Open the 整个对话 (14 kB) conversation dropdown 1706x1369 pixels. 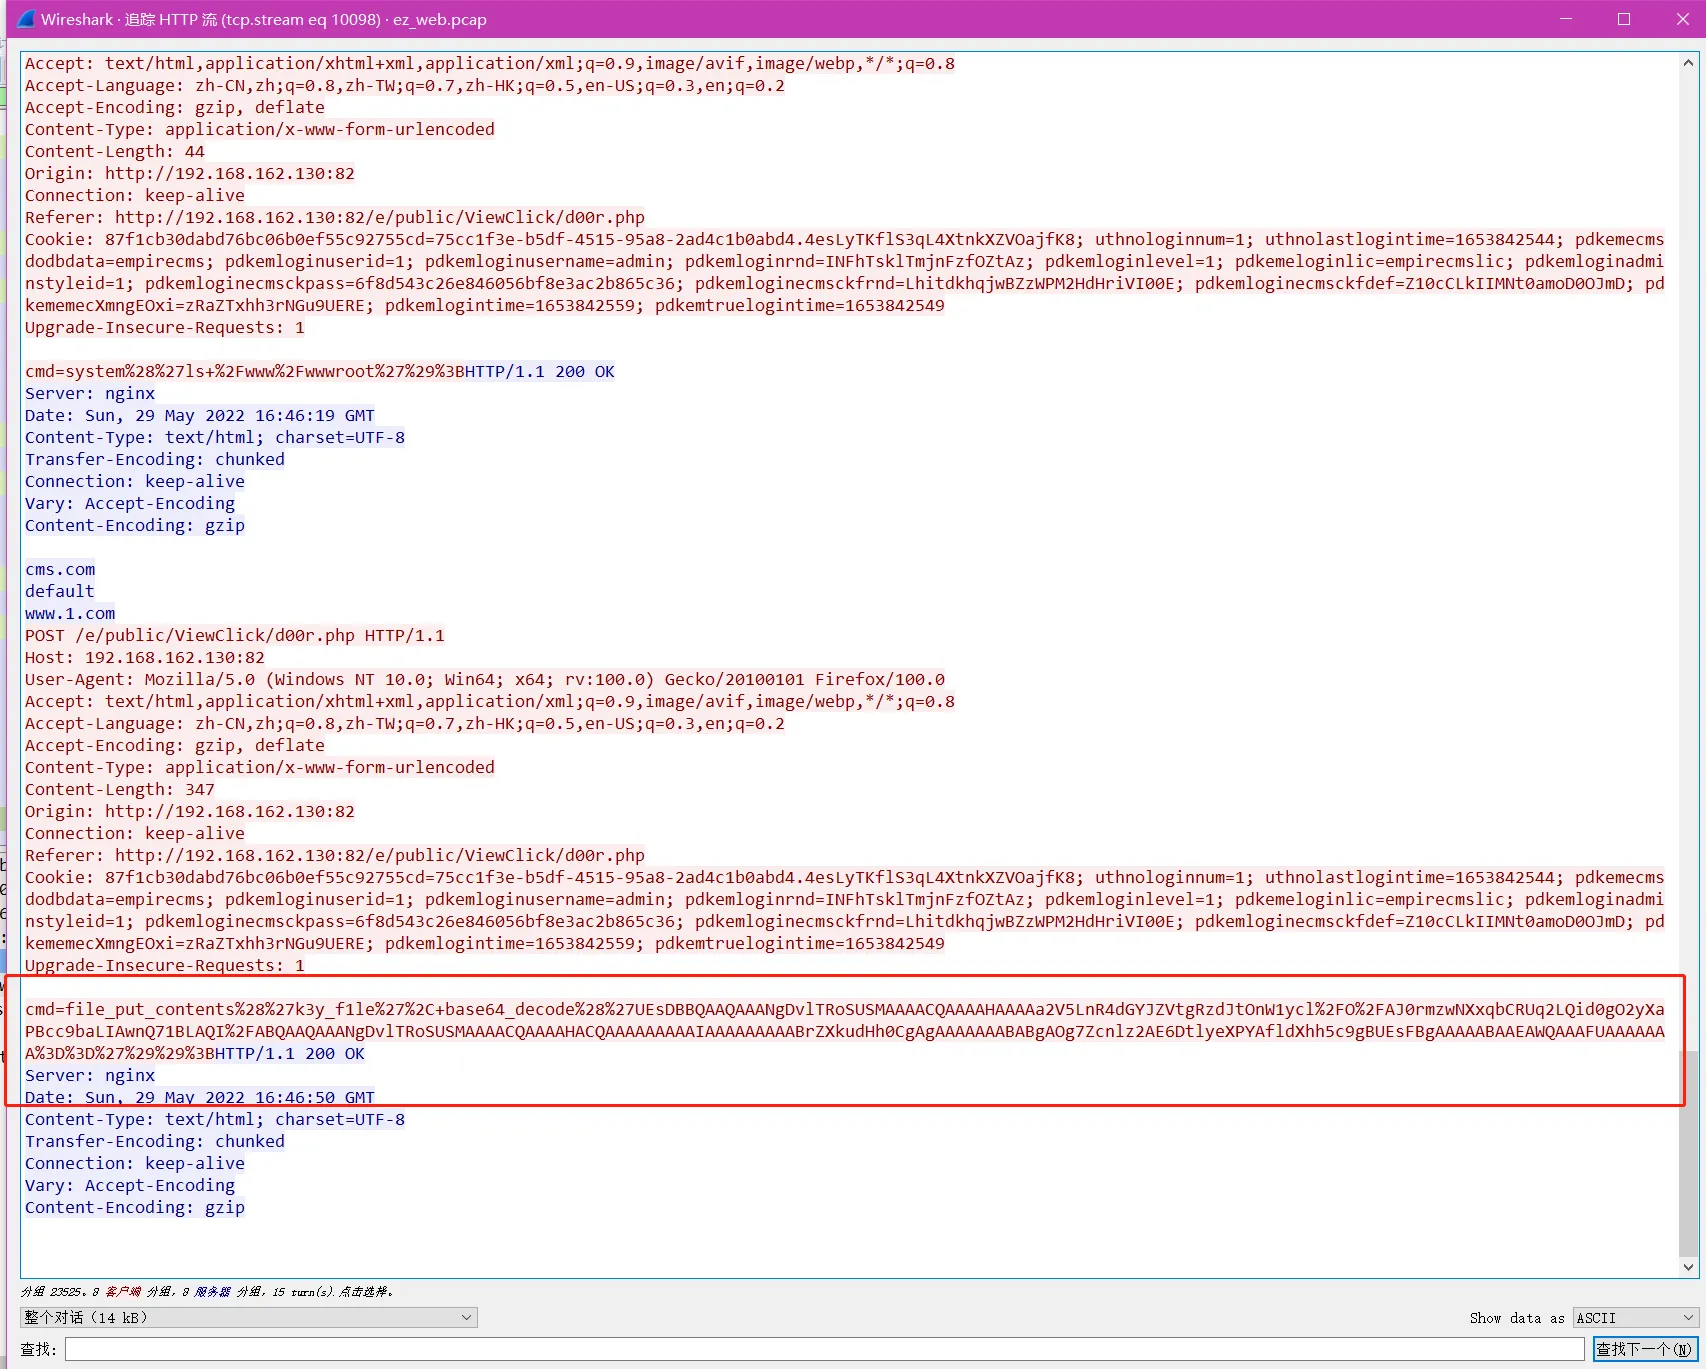[248, 1318]
